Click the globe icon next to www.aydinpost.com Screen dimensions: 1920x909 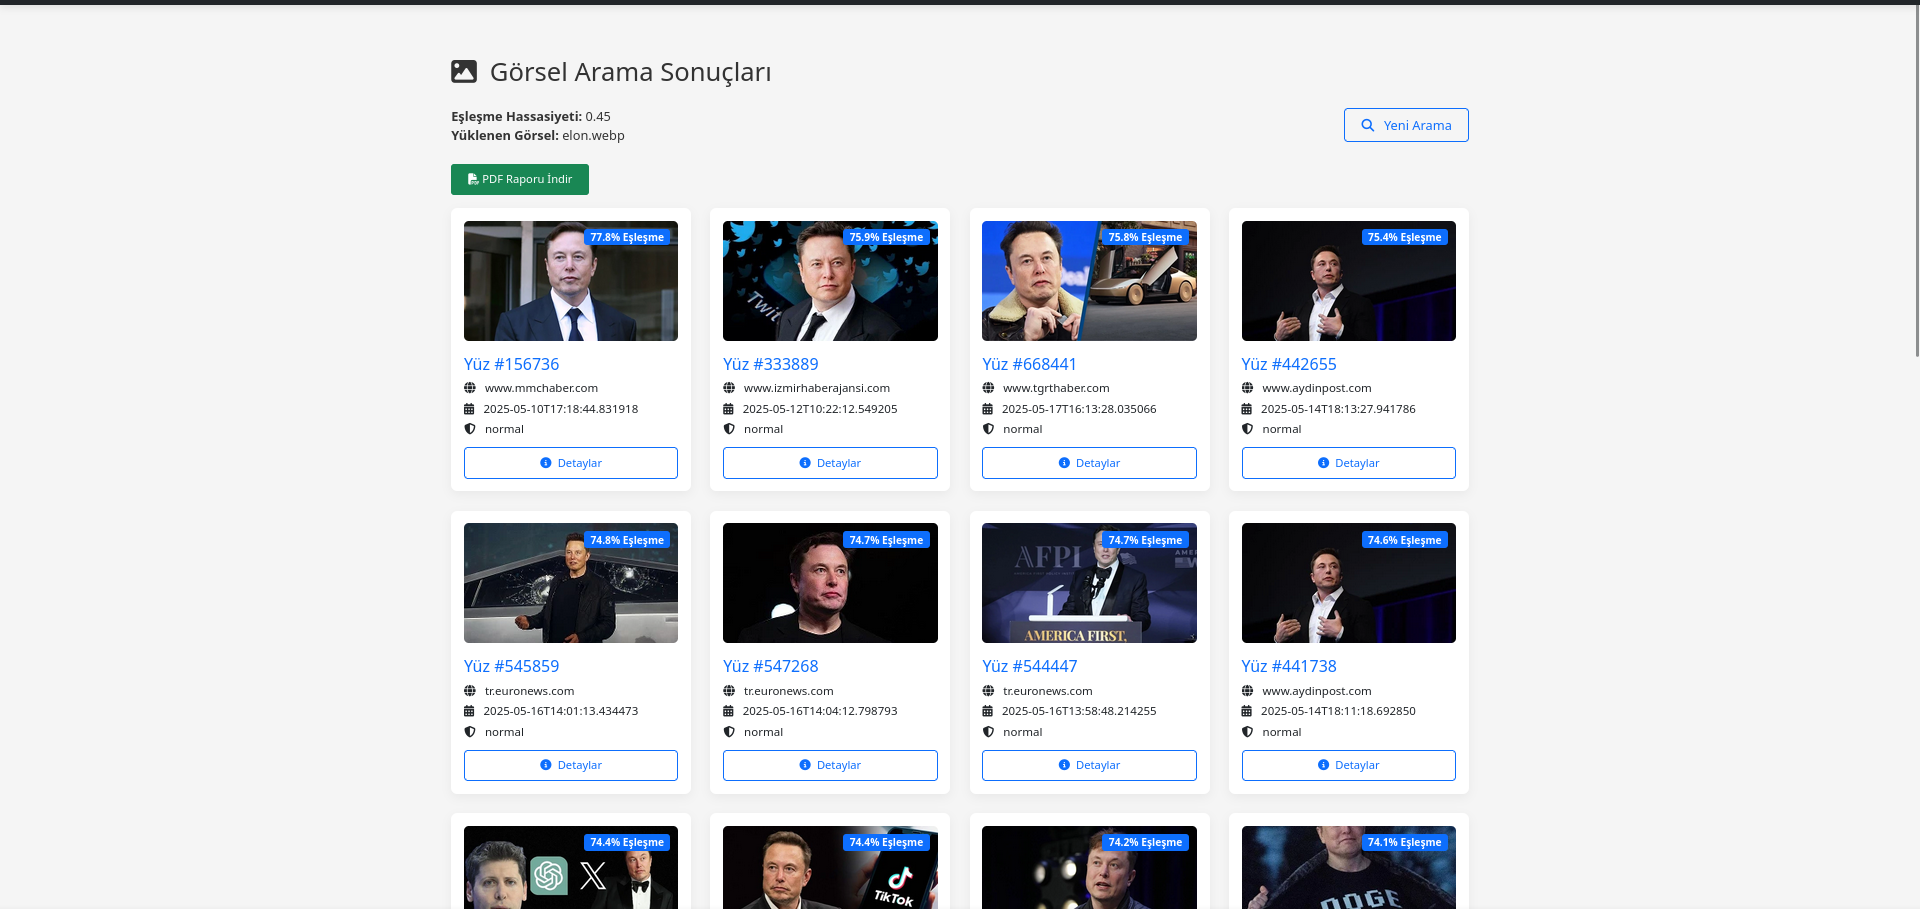tap(1247, 388)
